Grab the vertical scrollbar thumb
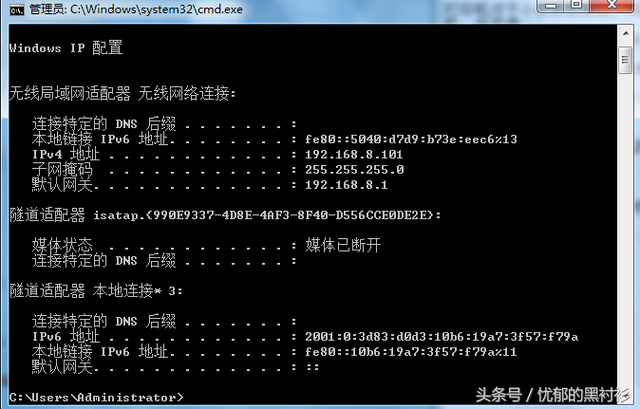 pyautogui.click(x=625, y=60)
